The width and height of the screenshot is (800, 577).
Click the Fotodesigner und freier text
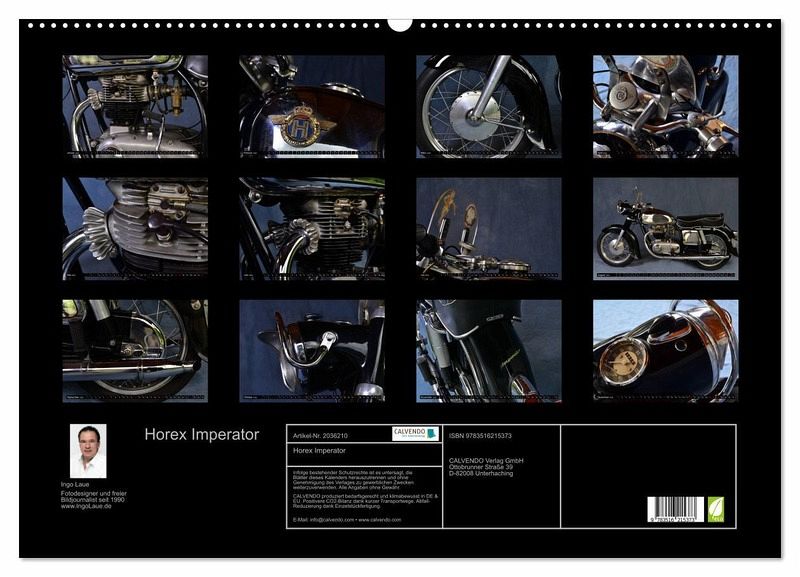[94, 494]
